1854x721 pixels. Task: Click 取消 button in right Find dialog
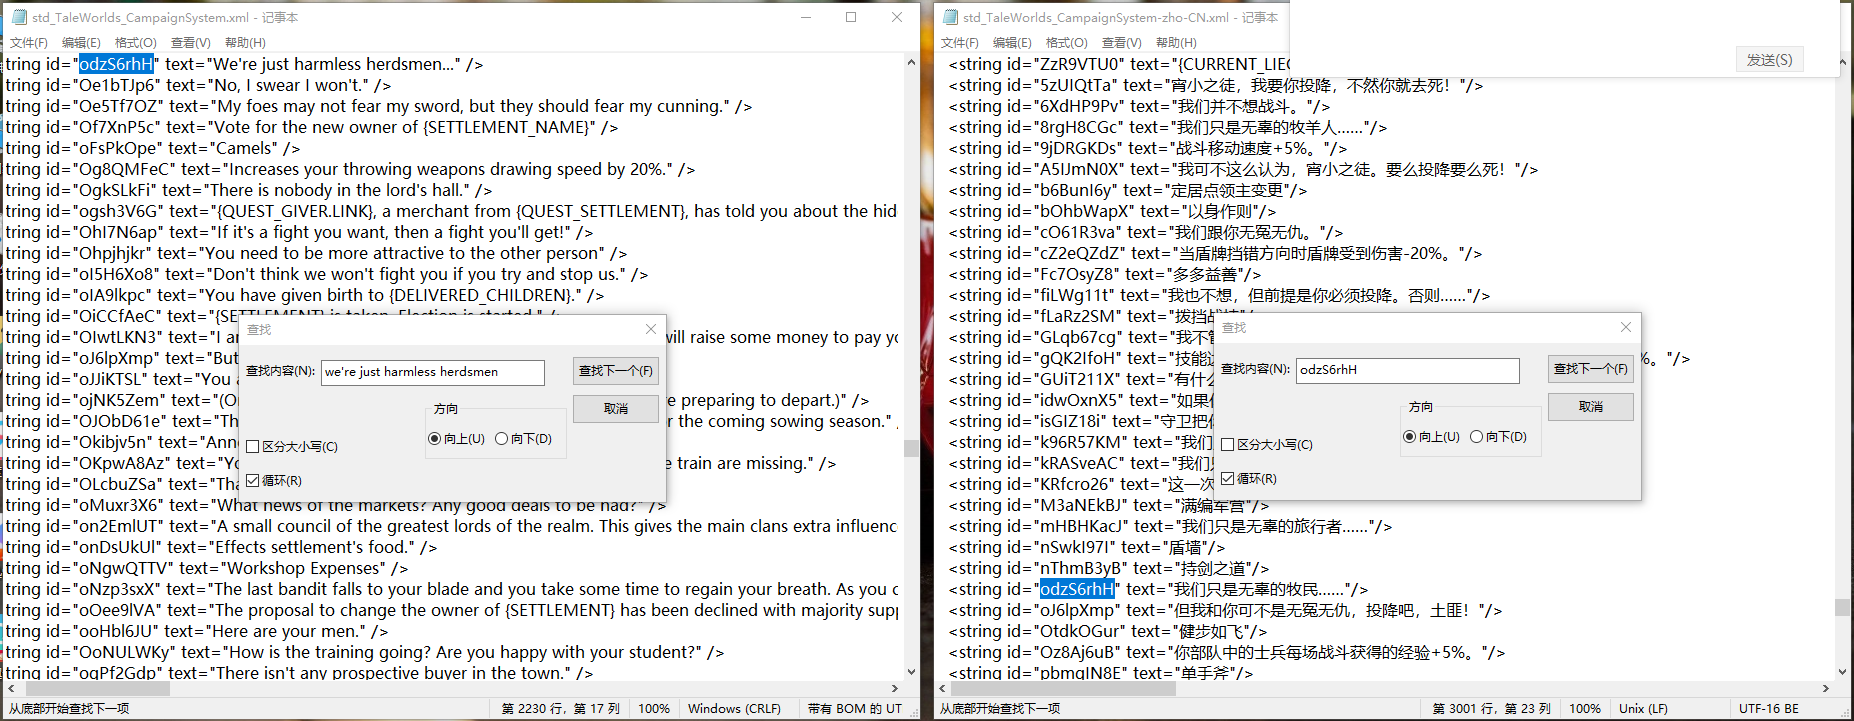1591,407
